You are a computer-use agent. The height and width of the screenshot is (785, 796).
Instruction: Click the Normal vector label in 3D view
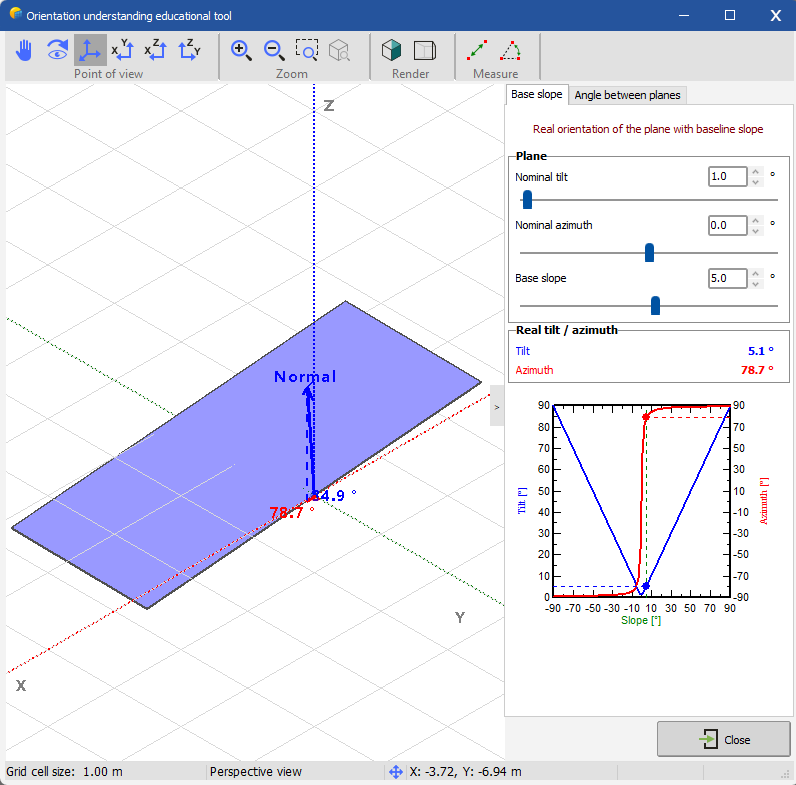coord(305,376)
